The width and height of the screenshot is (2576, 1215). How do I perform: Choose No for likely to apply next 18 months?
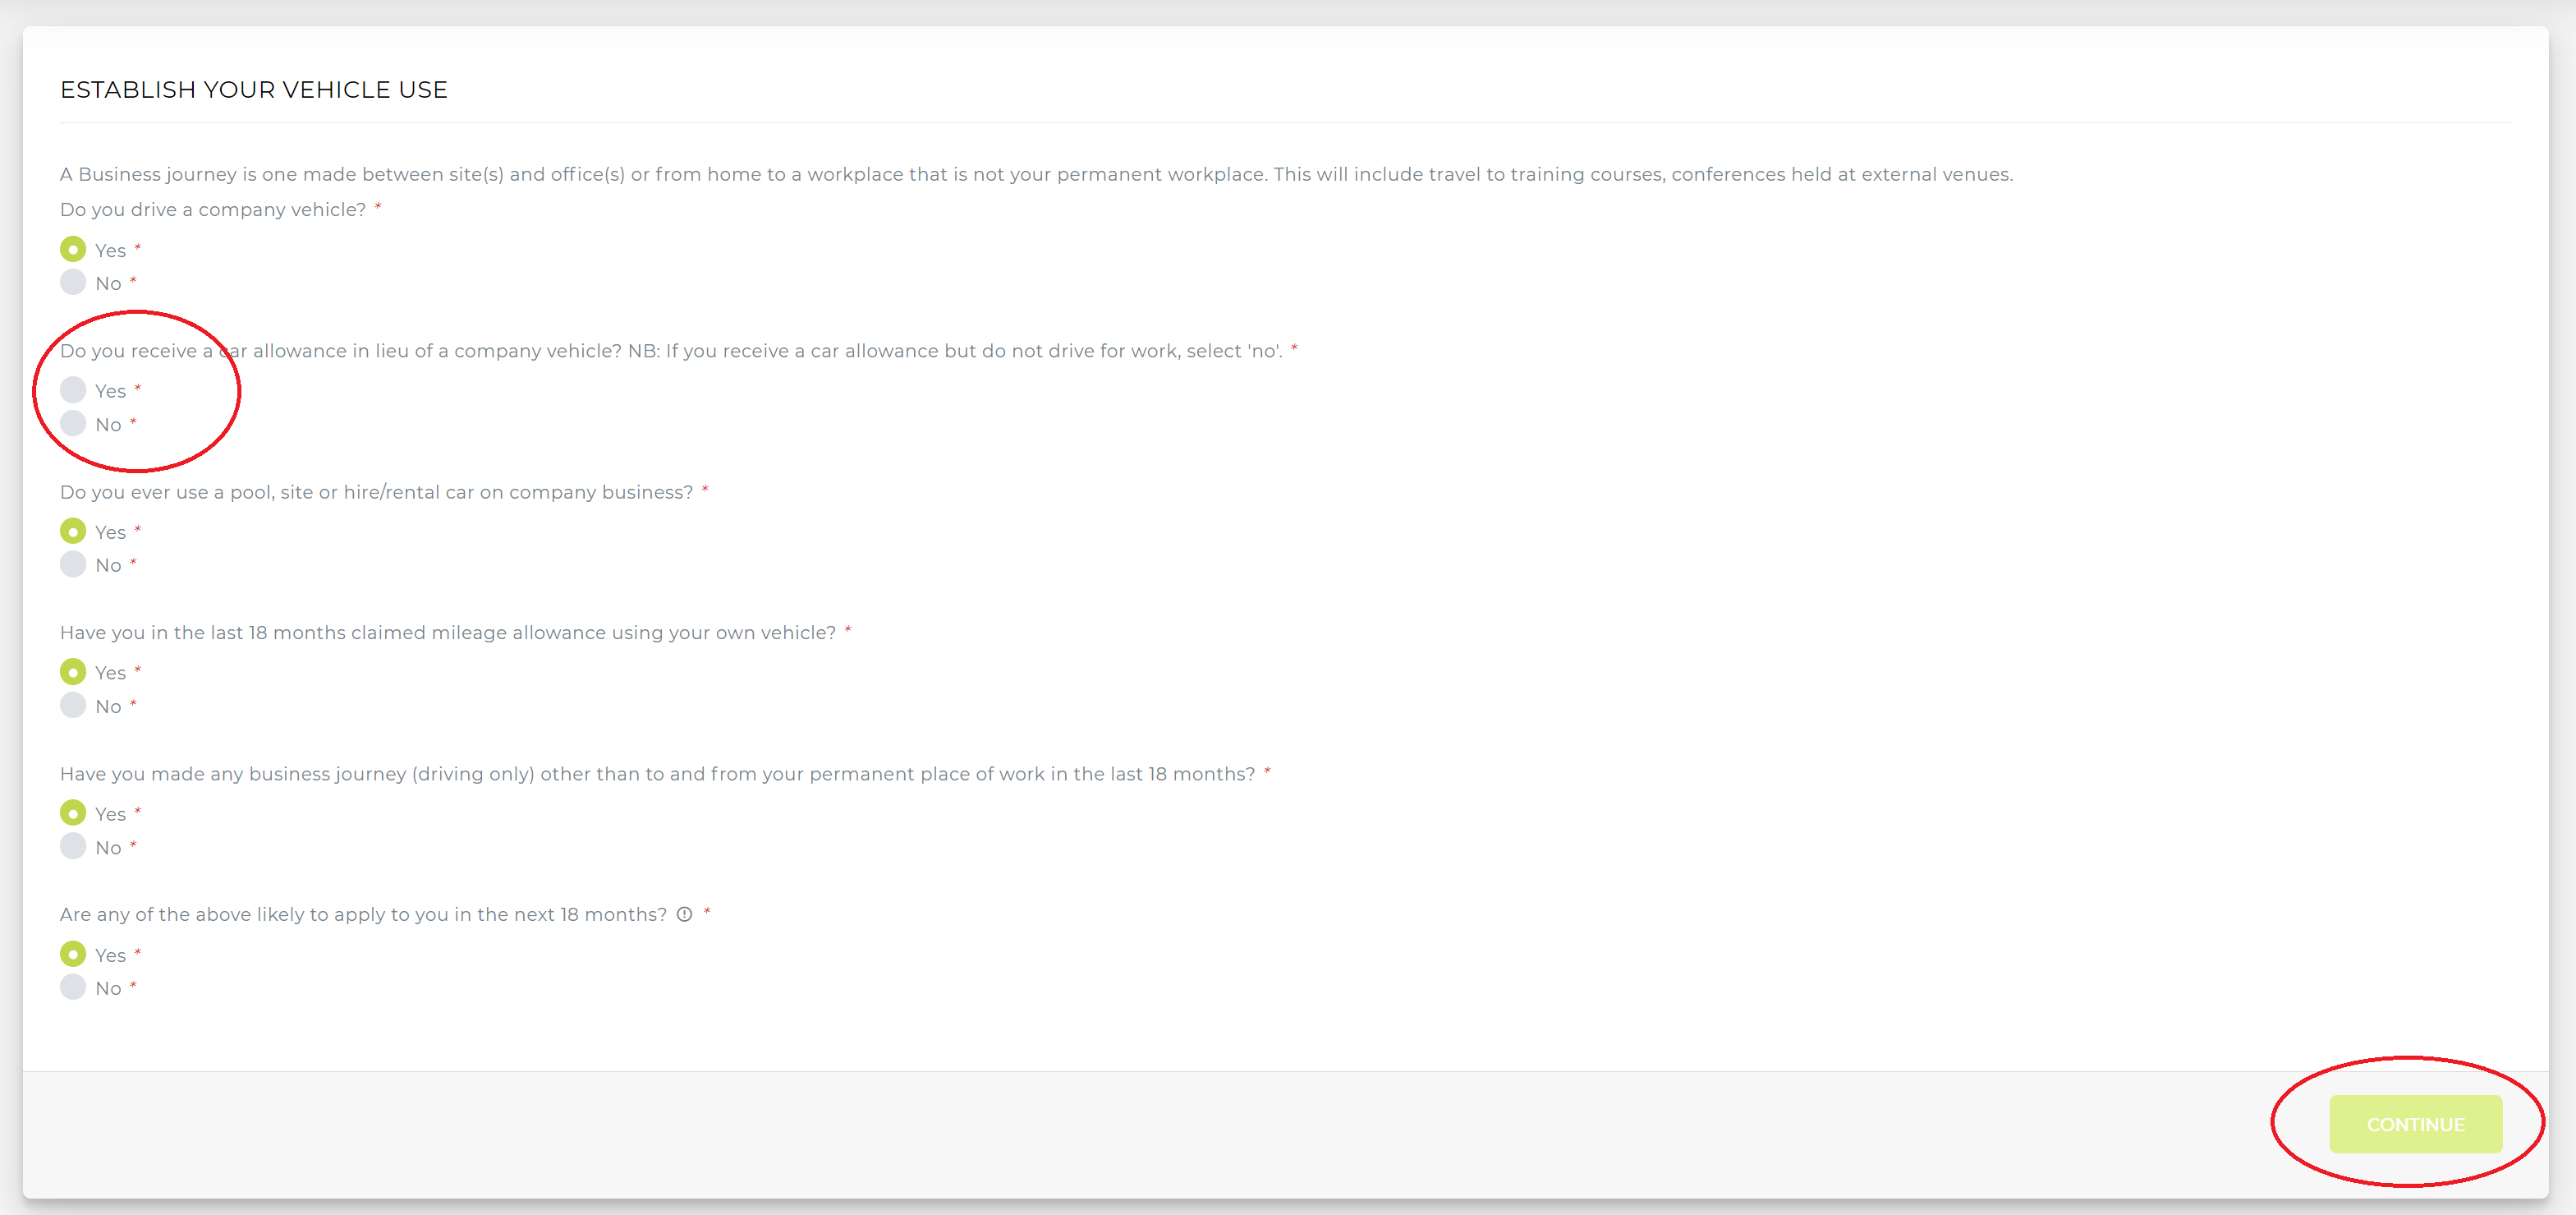tap(73, 987)
